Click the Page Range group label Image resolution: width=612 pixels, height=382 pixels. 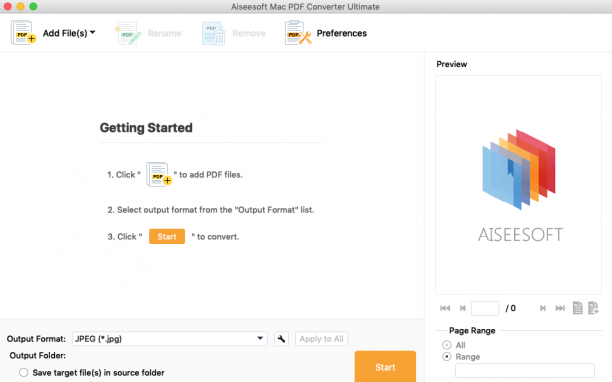tap(472, 330)
